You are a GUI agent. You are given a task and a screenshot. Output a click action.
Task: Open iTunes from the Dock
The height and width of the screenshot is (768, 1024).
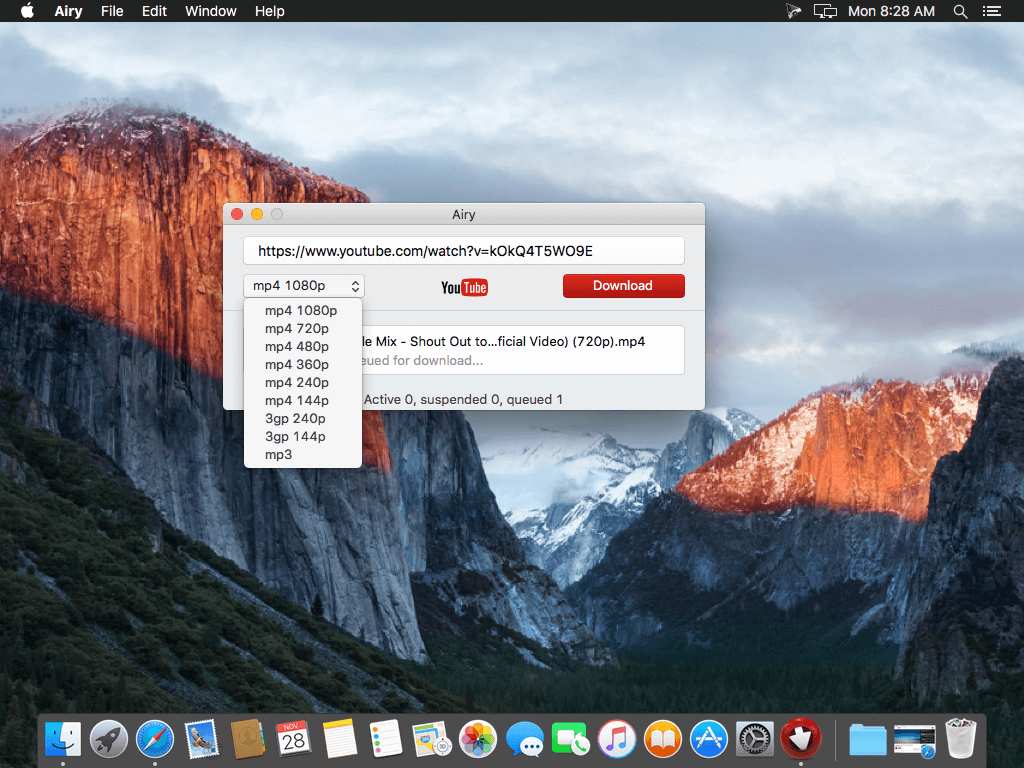617,739
